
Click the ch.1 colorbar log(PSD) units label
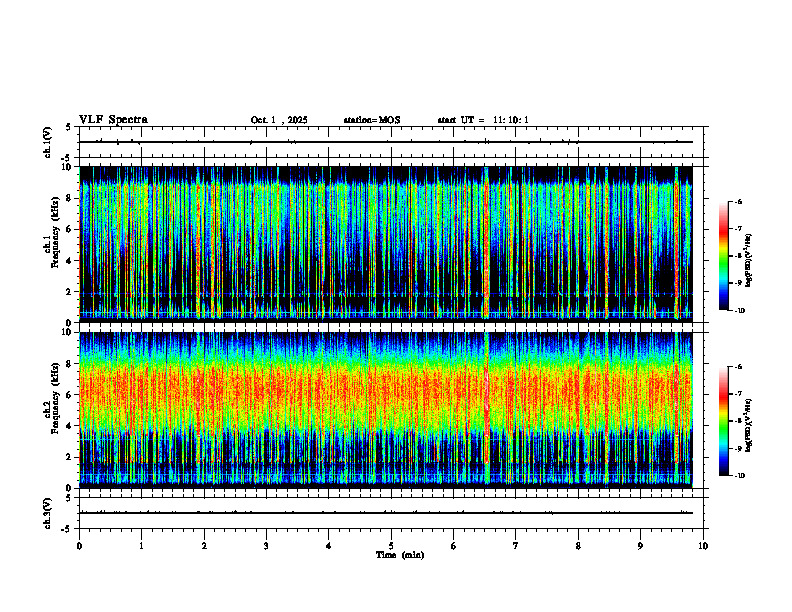pos(749,260)
